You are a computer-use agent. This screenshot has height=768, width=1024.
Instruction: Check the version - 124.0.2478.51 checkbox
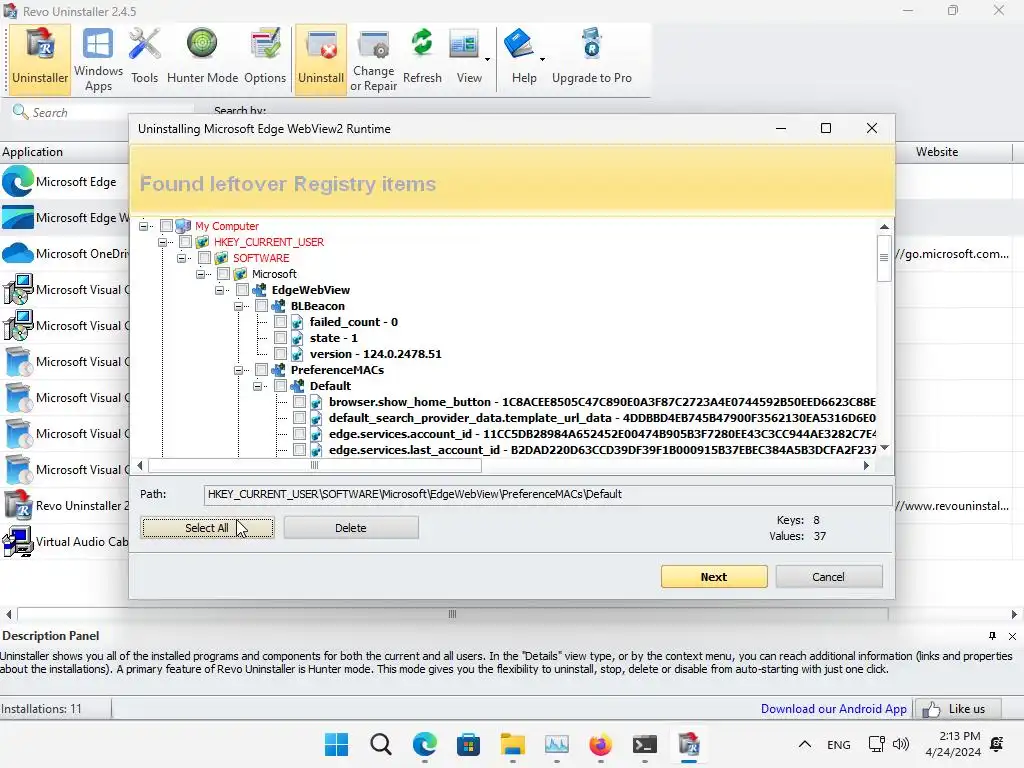[x=280, y=354]
